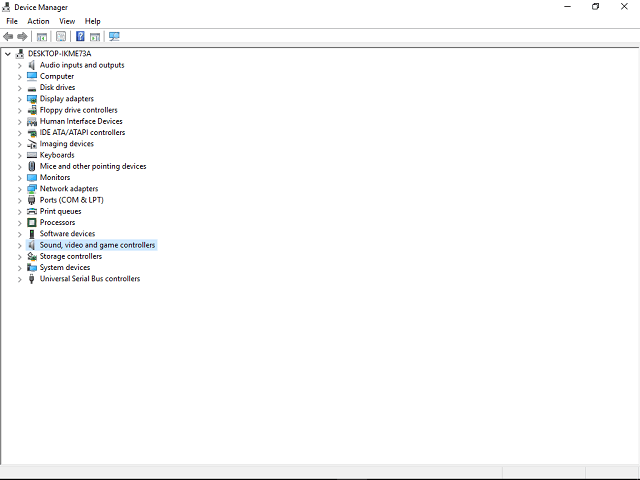Expand the Imaging devices chevron

[19, 144]
